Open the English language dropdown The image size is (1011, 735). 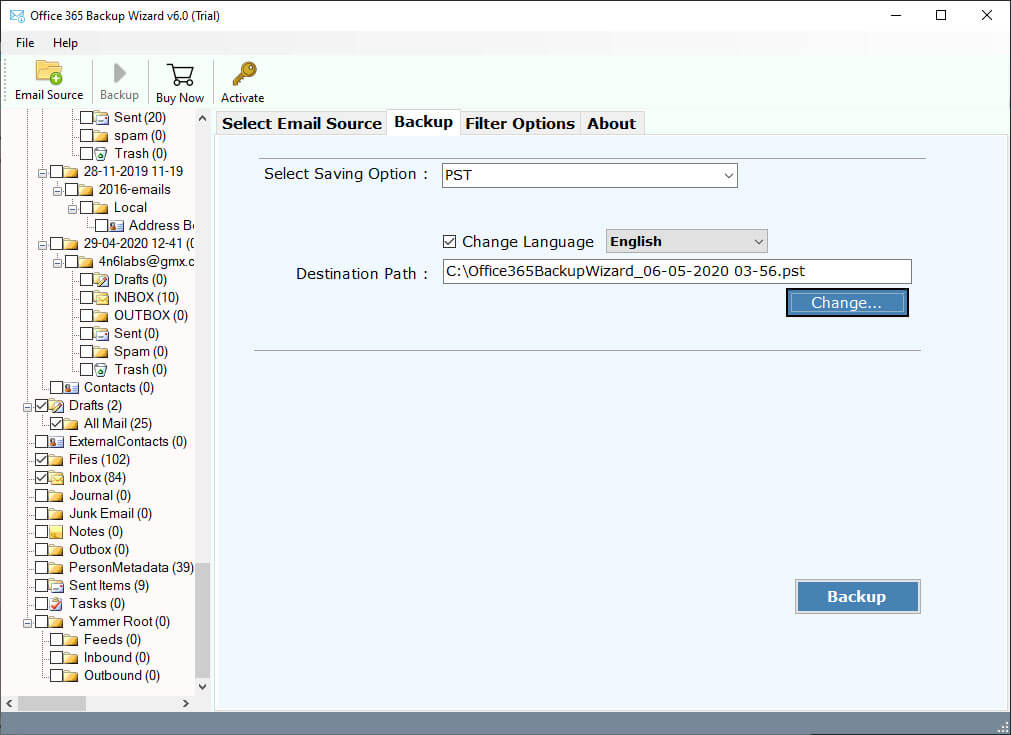click(x=687, y=242)
